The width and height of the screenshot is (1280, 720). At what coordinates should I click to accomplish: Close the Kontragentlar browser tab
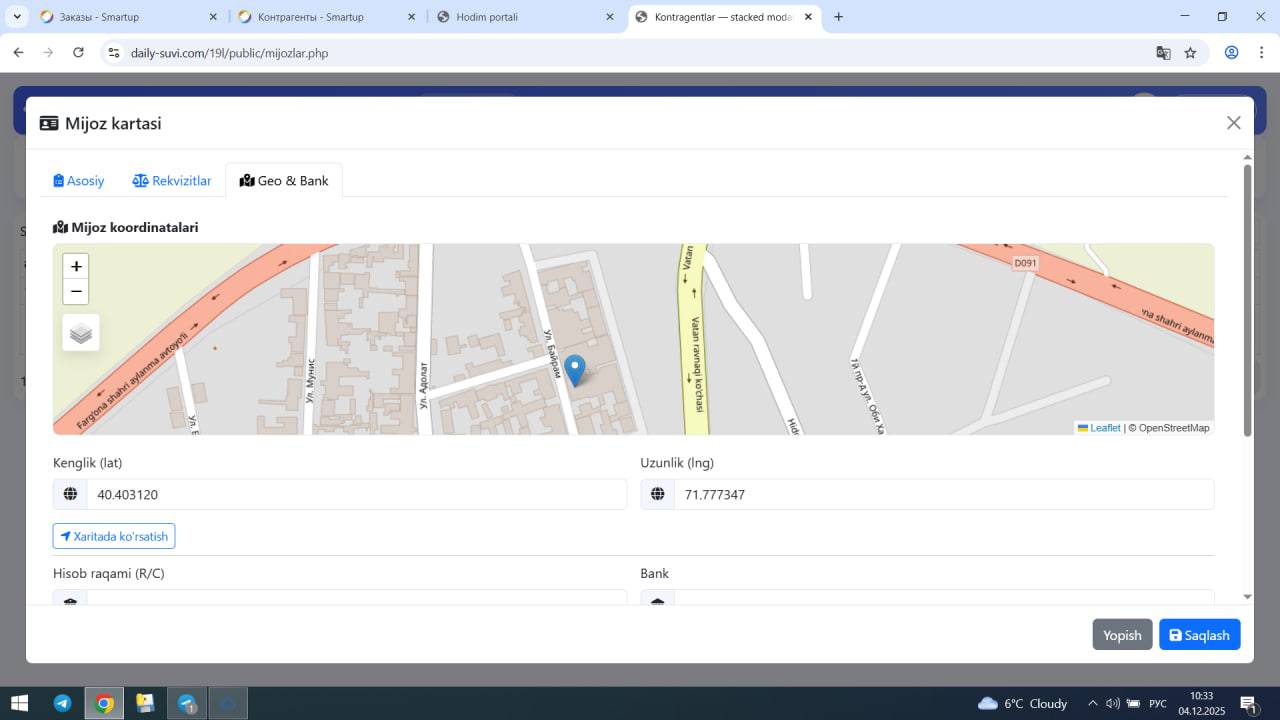(809, 17)
